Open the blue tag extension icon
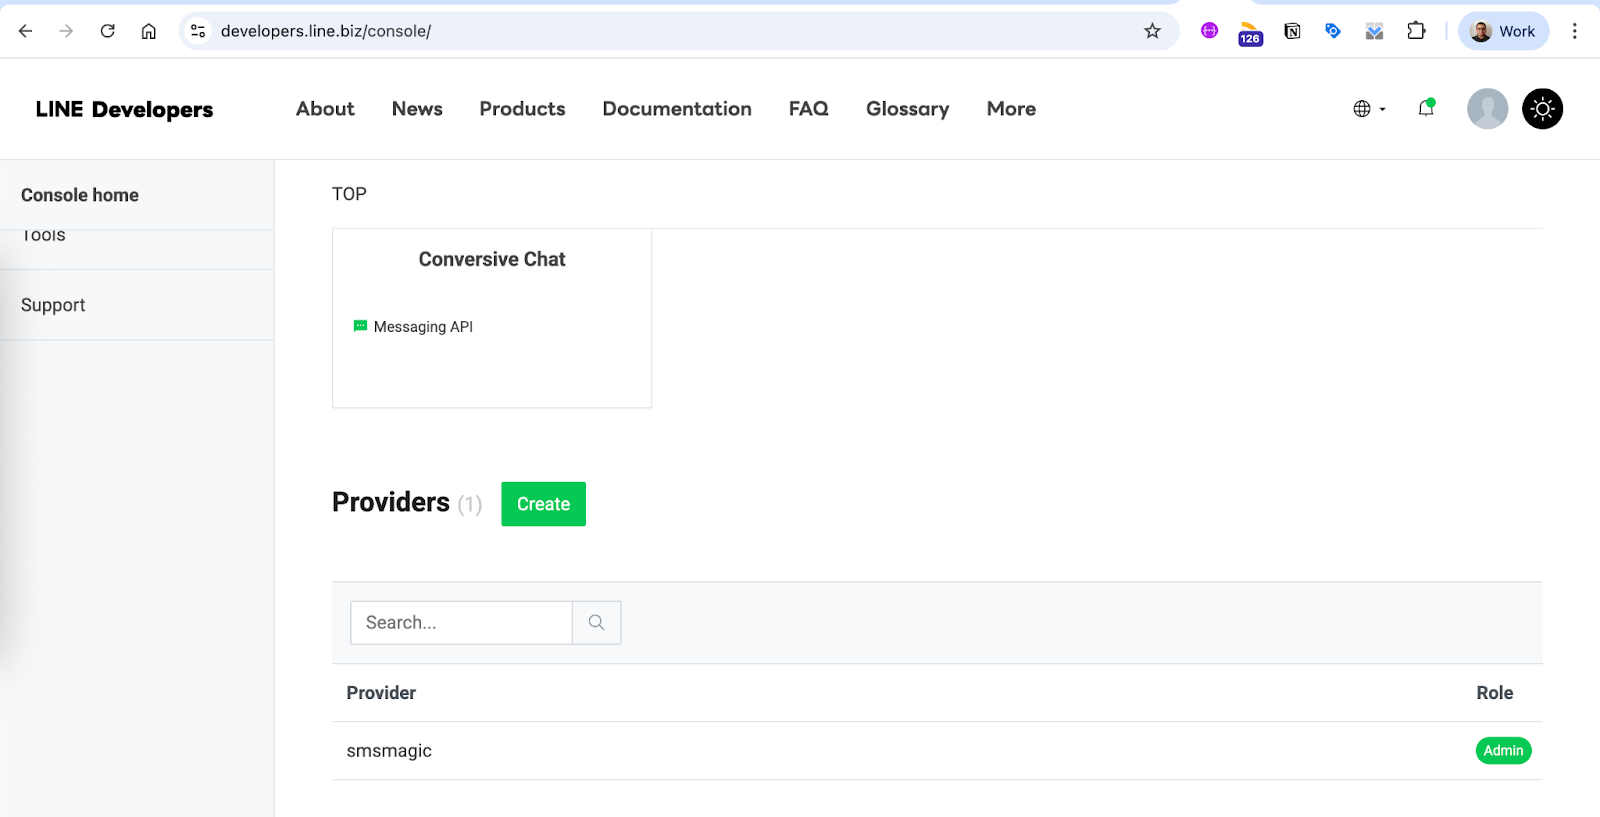 [1332, 31]
